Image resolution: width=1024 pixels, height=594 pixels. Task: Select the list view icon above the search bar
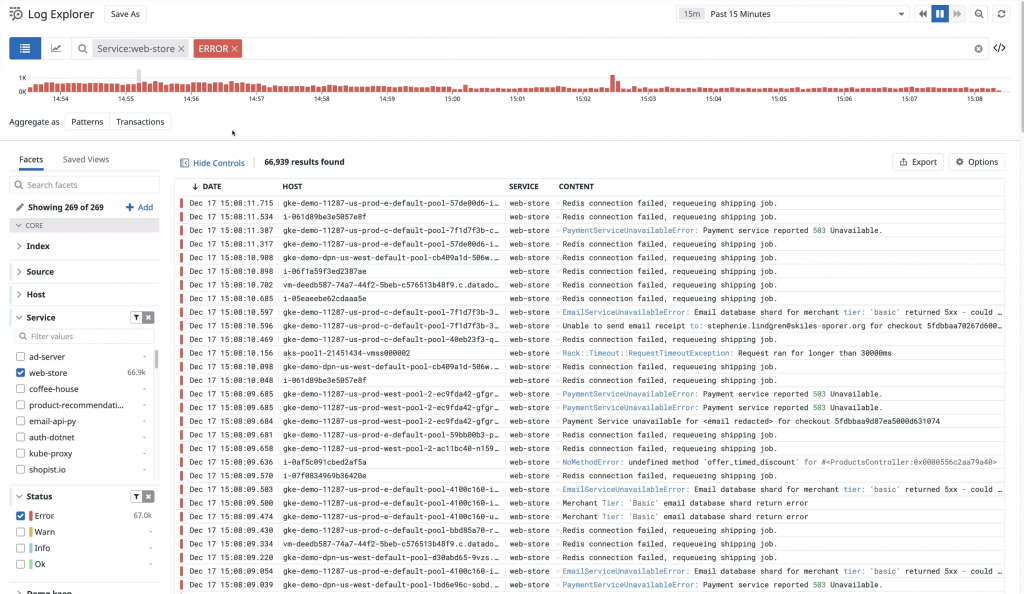[x=24, y=46]
